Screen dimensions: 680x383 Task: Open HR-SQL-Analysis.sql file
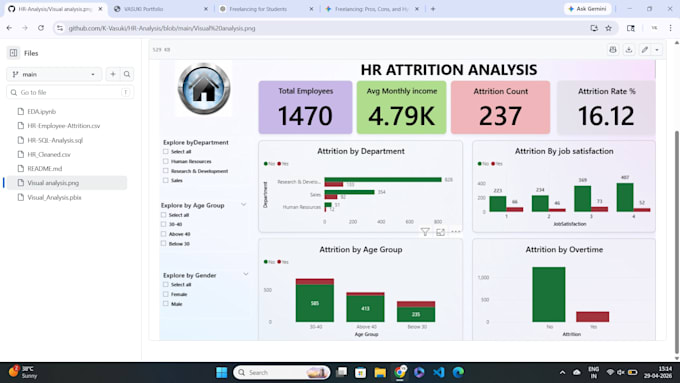[55, 140]
